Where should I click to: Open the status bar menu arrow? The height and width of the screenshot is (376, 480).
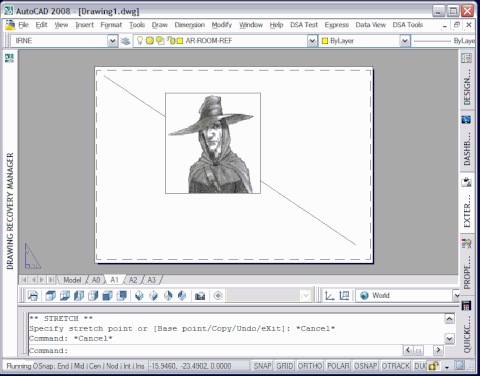click(x=447, y=367)
